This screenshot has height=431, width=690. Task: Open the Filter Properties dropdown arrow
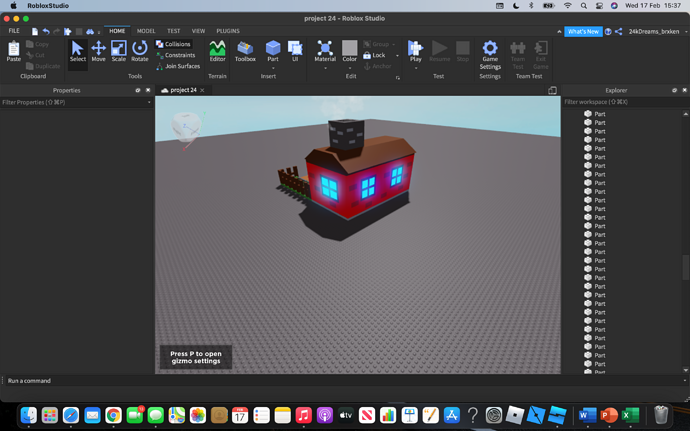point(149,102)
